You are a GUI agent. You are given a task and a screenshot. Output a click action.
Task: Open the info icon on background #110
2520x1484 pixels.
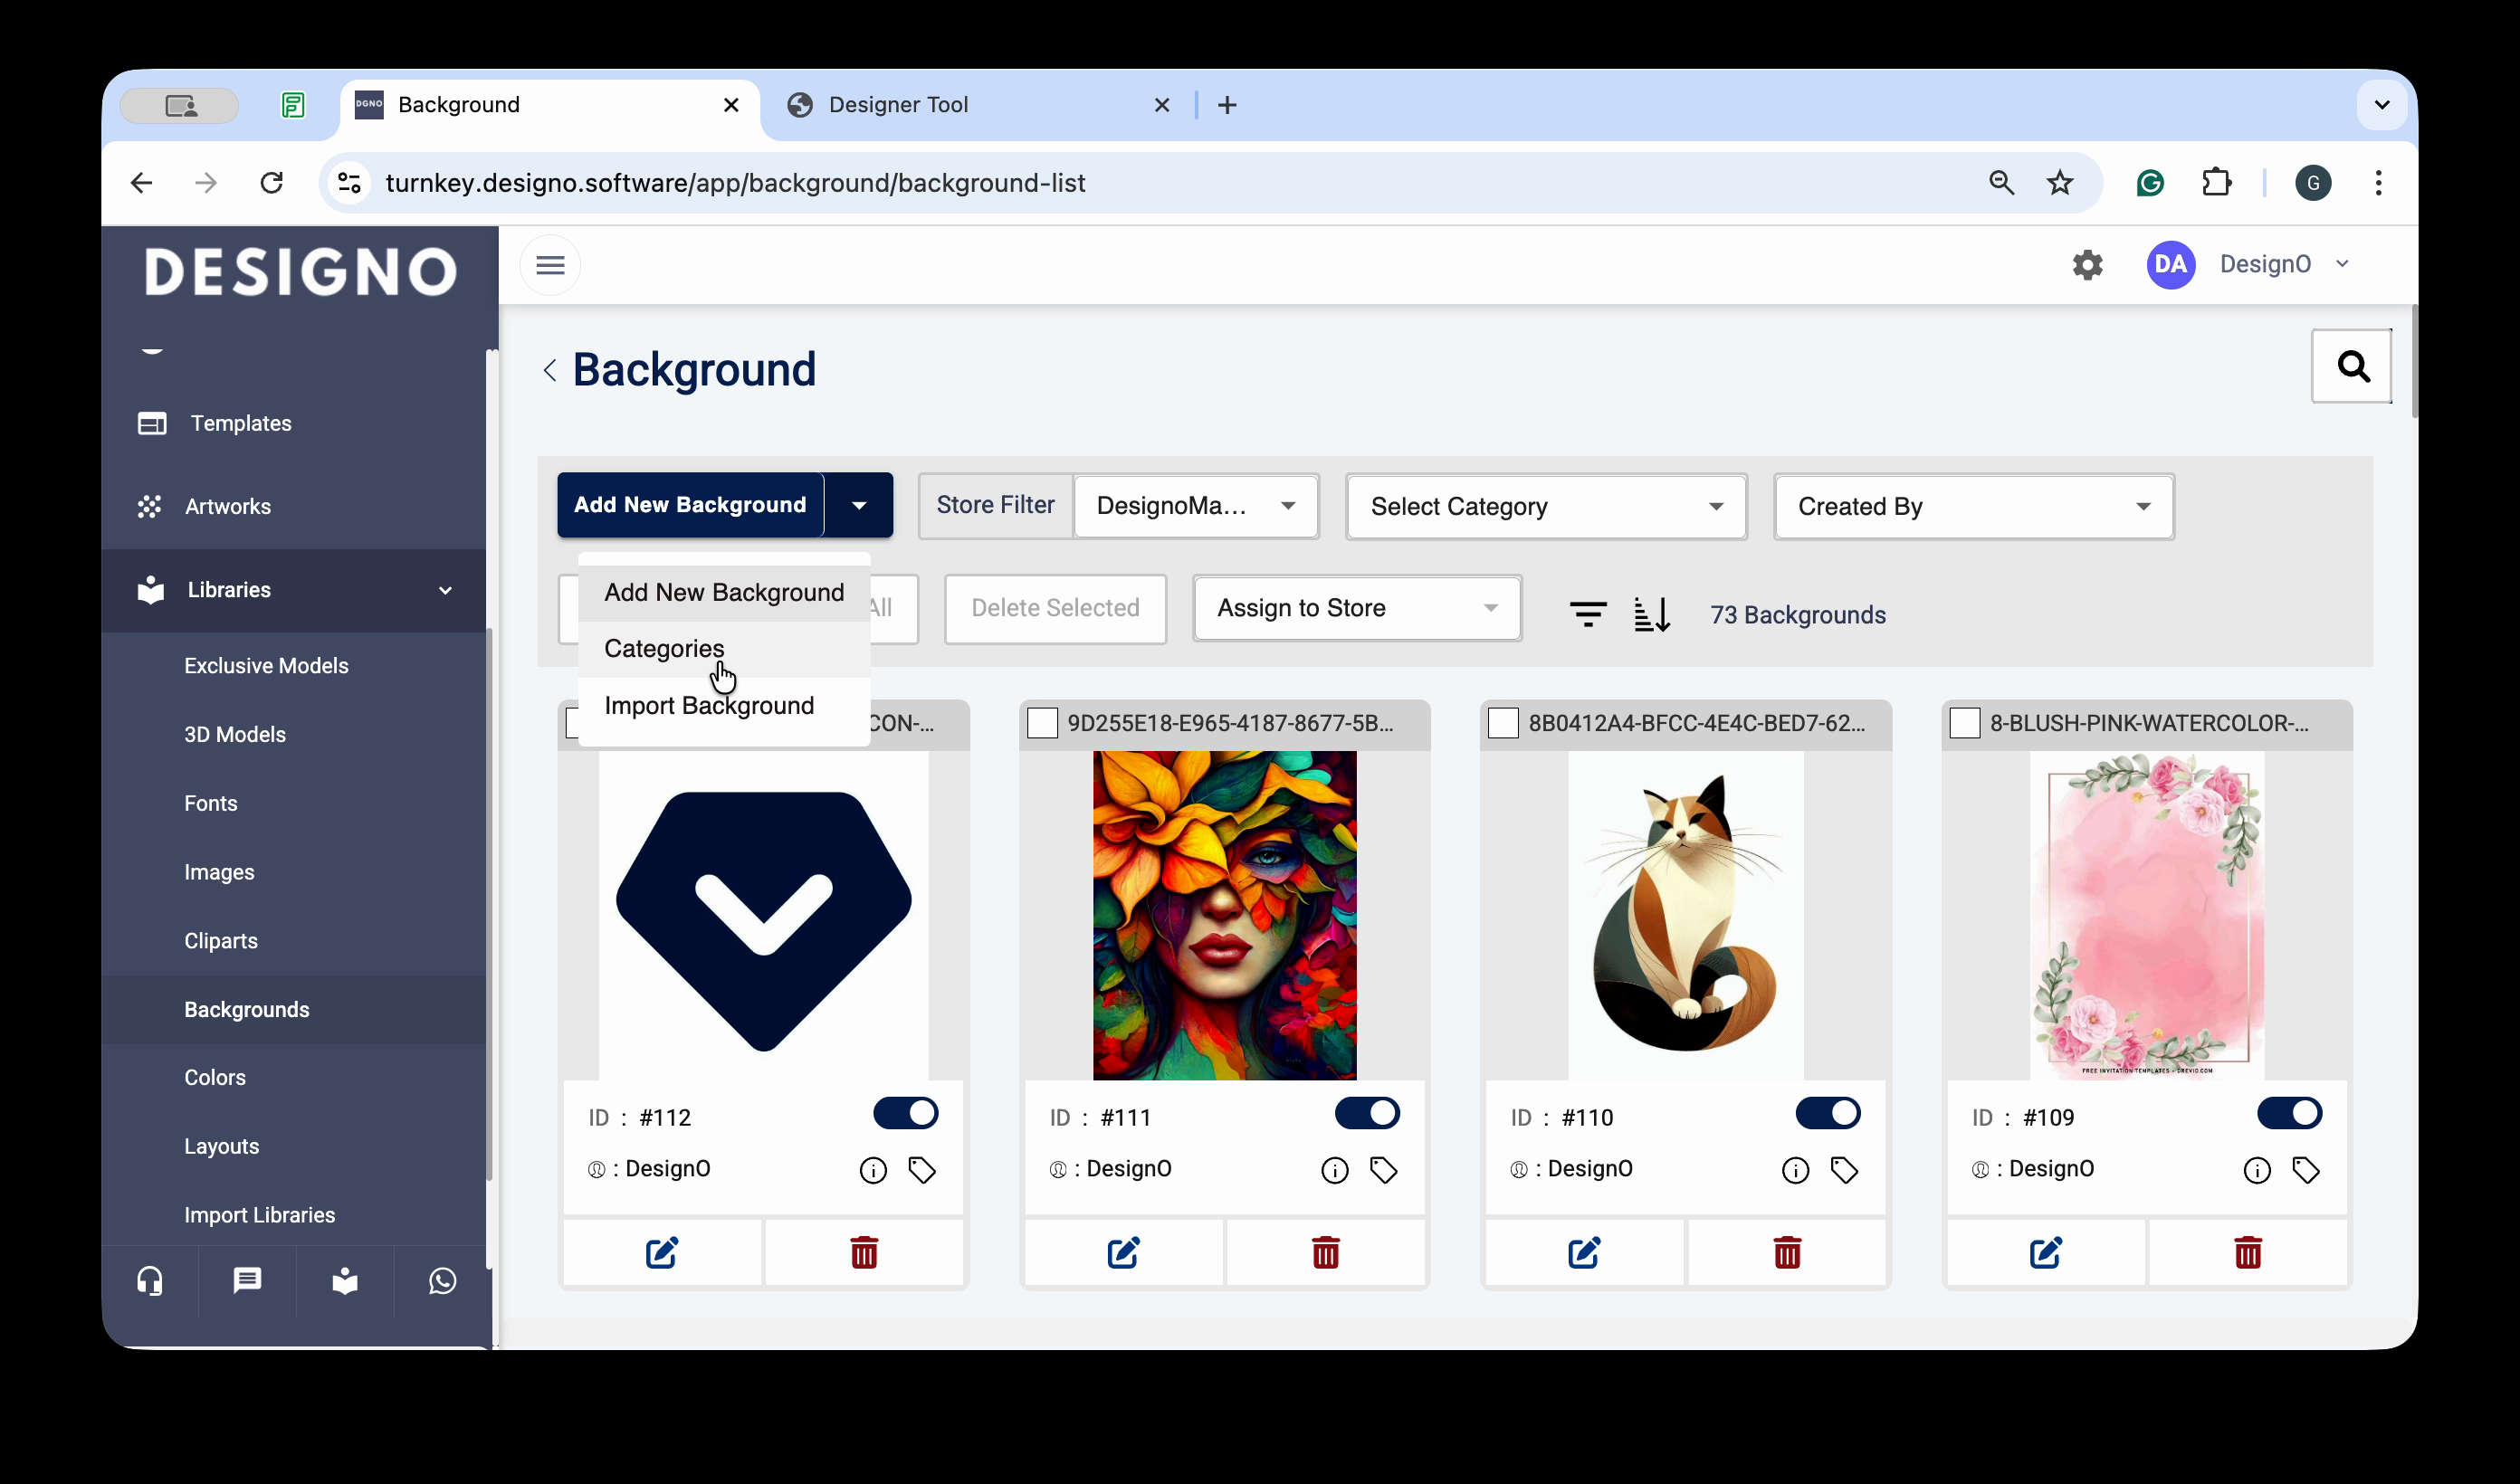click(x=1795, y=1170)
